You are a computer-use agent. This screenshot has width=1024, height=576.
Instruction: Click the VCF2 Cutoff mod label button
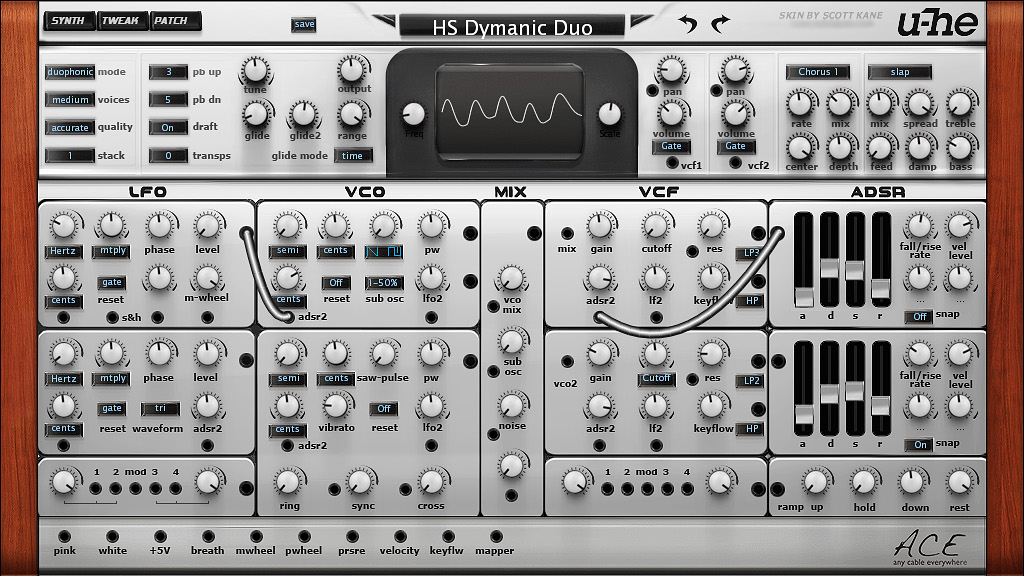(656, 378)
